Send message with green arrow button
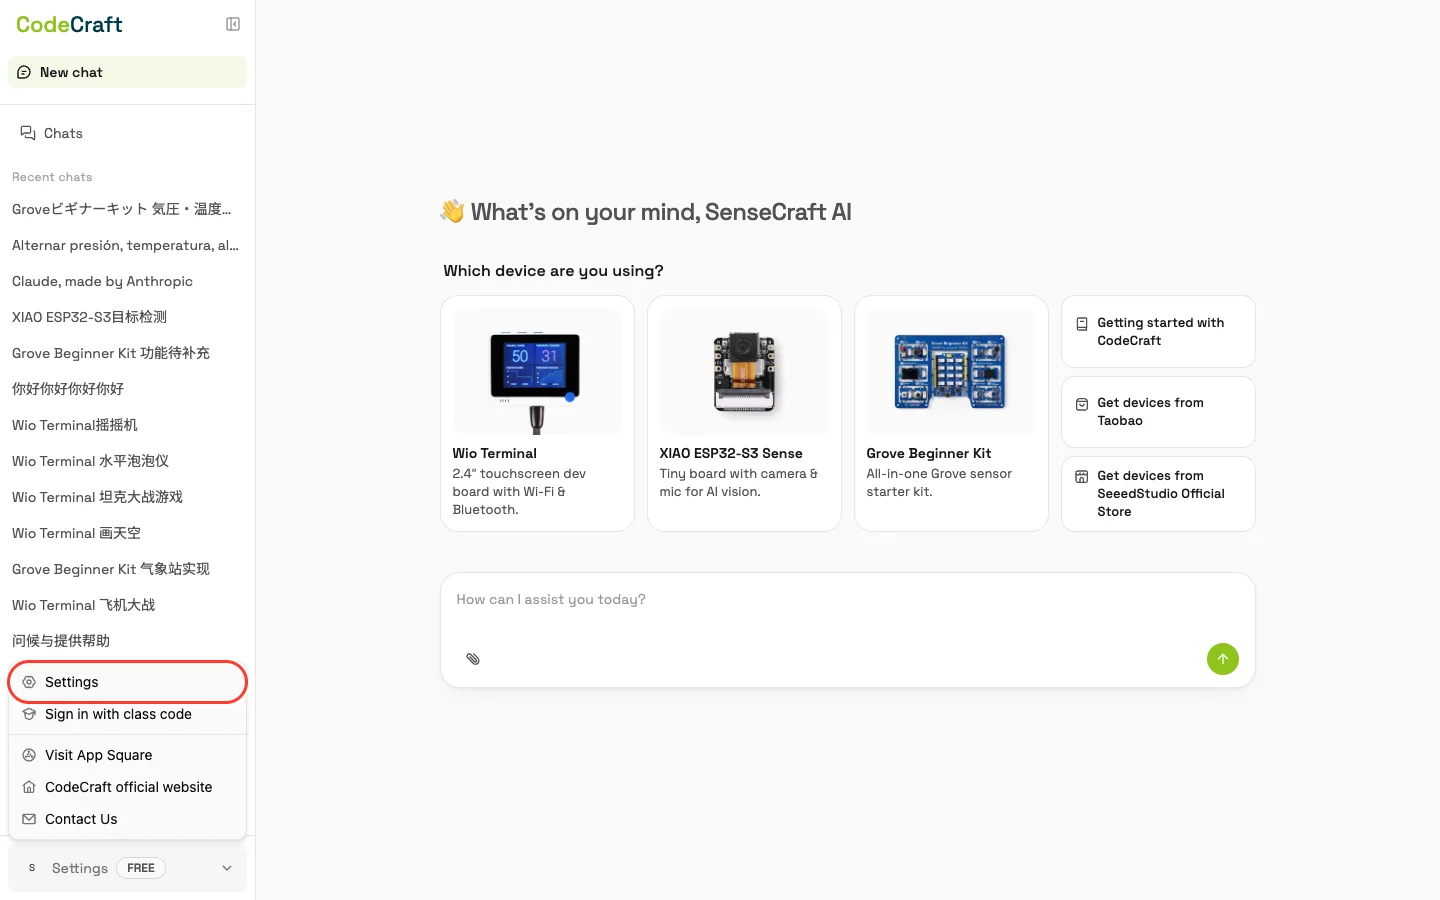 coord(1222,659)
